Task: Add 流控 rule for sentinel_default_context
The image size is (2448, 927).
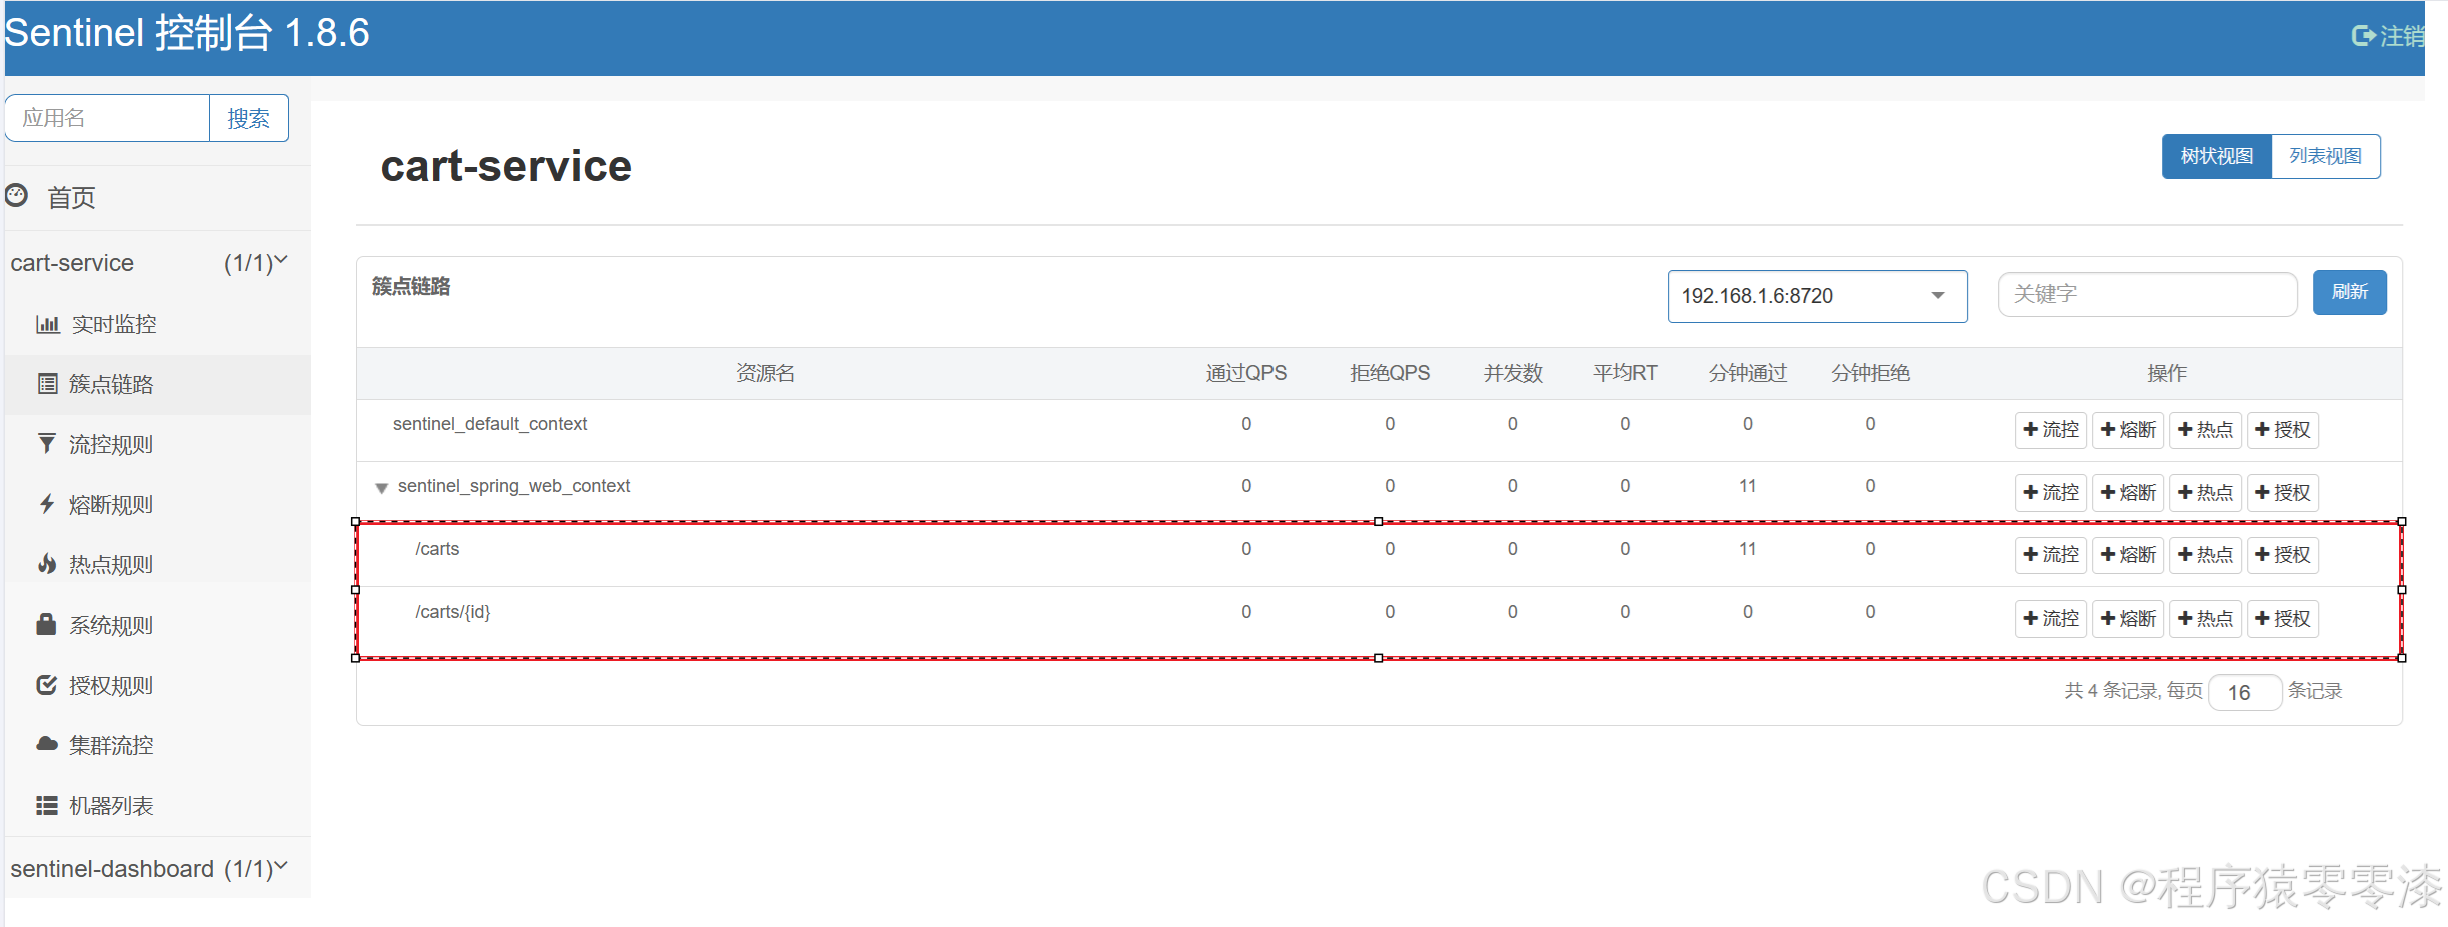Action: (x=2051, y=430)
